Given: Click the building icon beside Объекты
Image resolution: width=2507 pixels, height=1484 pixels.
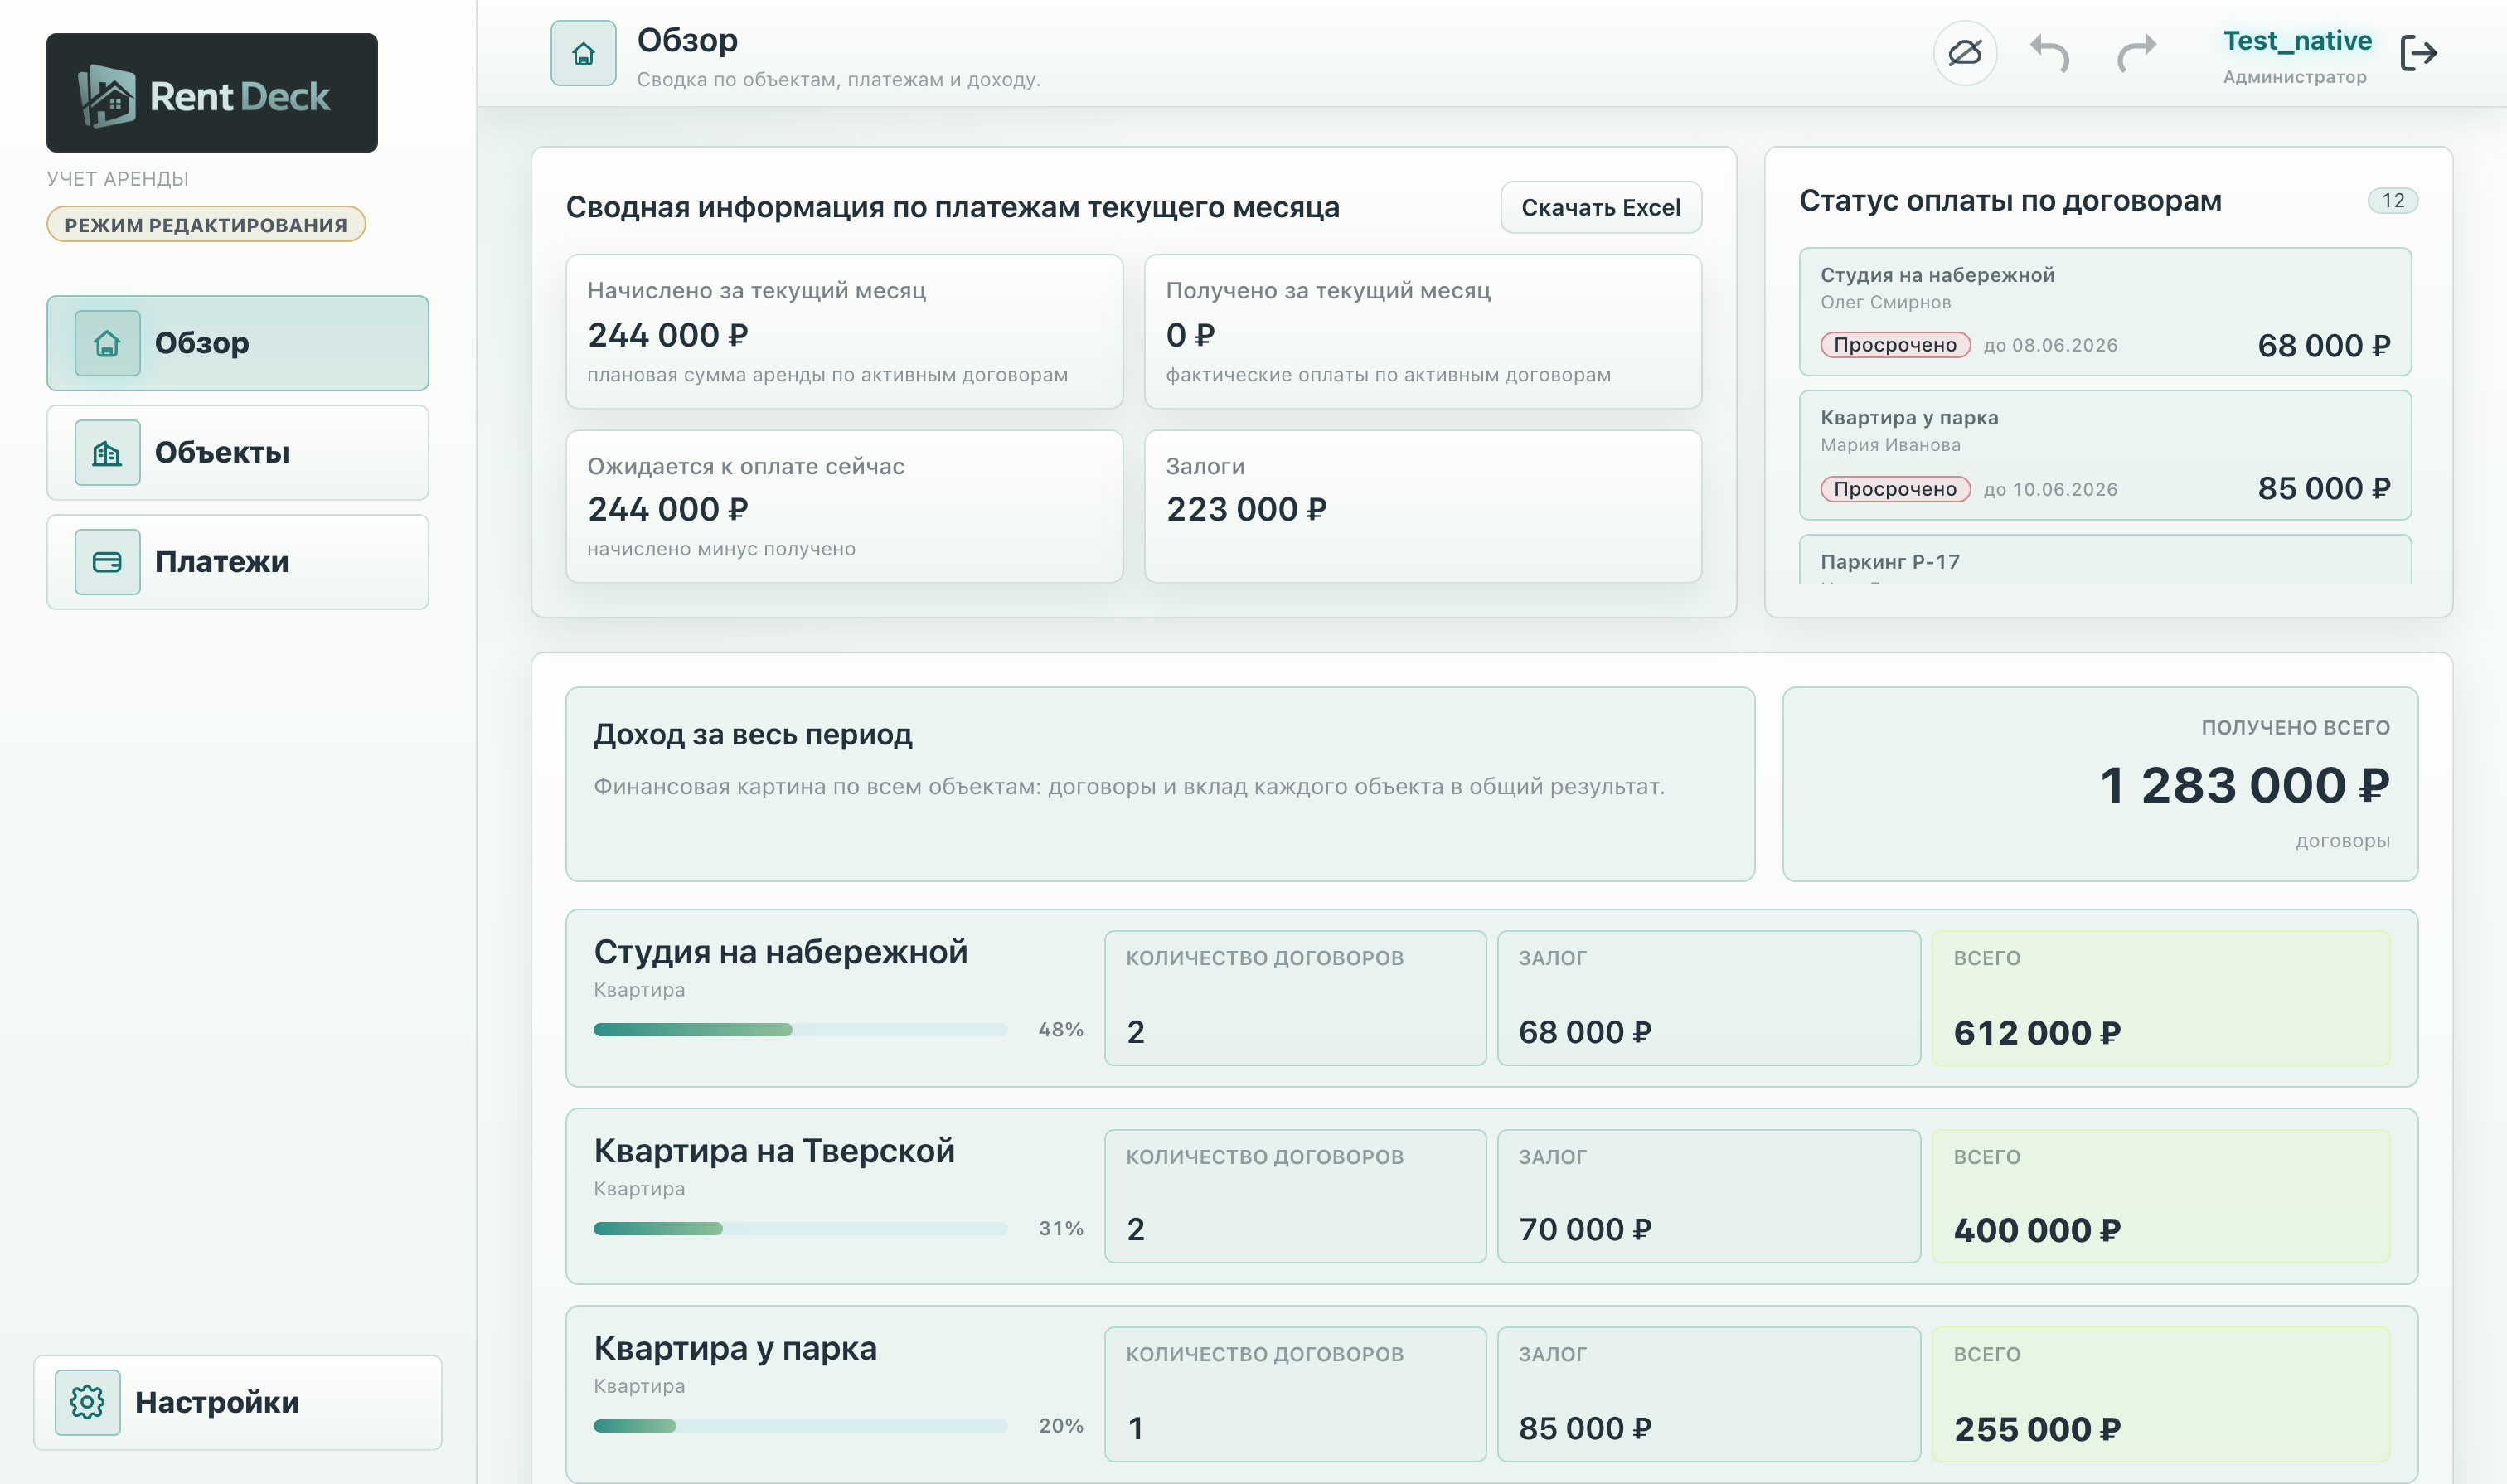Looking at the screenshot, I should (x=107, y=453).
